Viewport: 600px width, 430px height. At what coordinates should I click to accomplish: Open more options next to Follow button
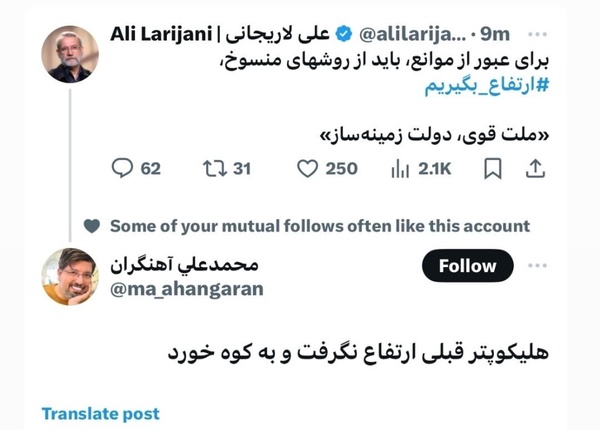tap(538, 265)
